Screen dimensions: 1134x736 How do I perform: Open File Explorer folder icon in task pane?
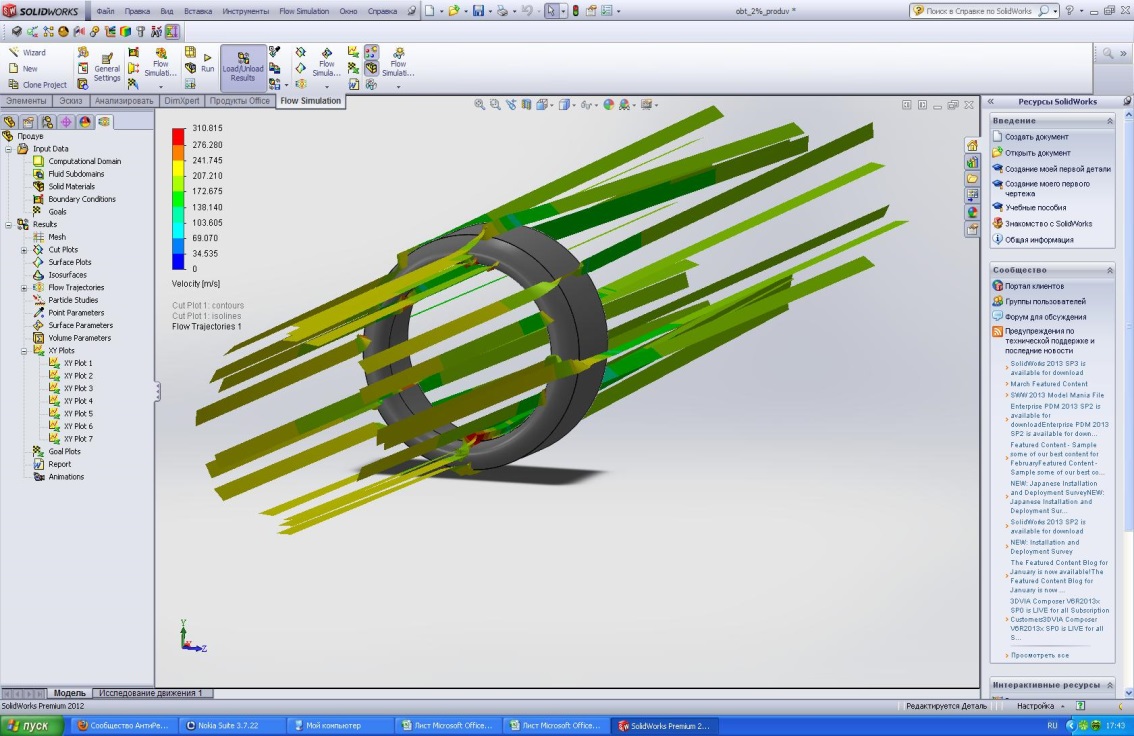coord(973,179)
